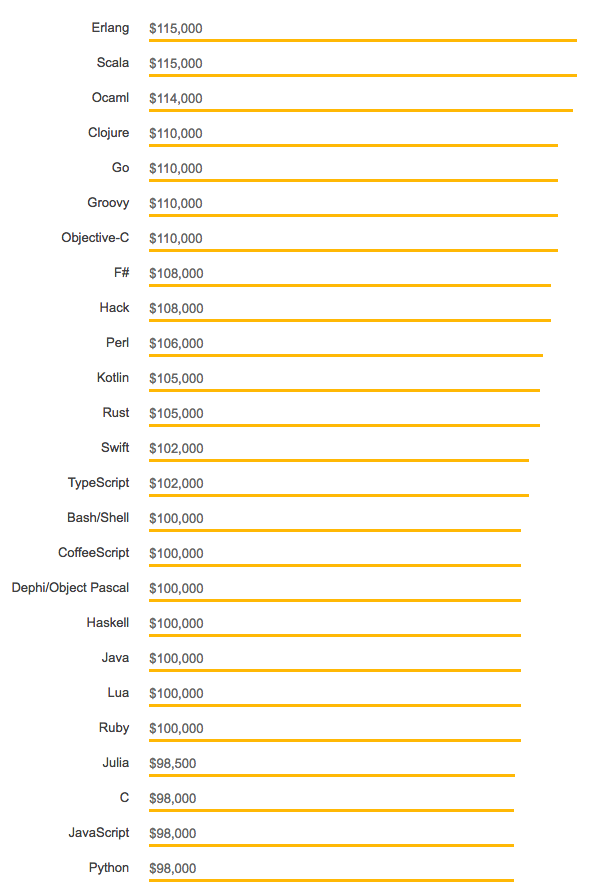Select the TypeScript label
This screenshot has height=889, width=605.
[98, 483]
